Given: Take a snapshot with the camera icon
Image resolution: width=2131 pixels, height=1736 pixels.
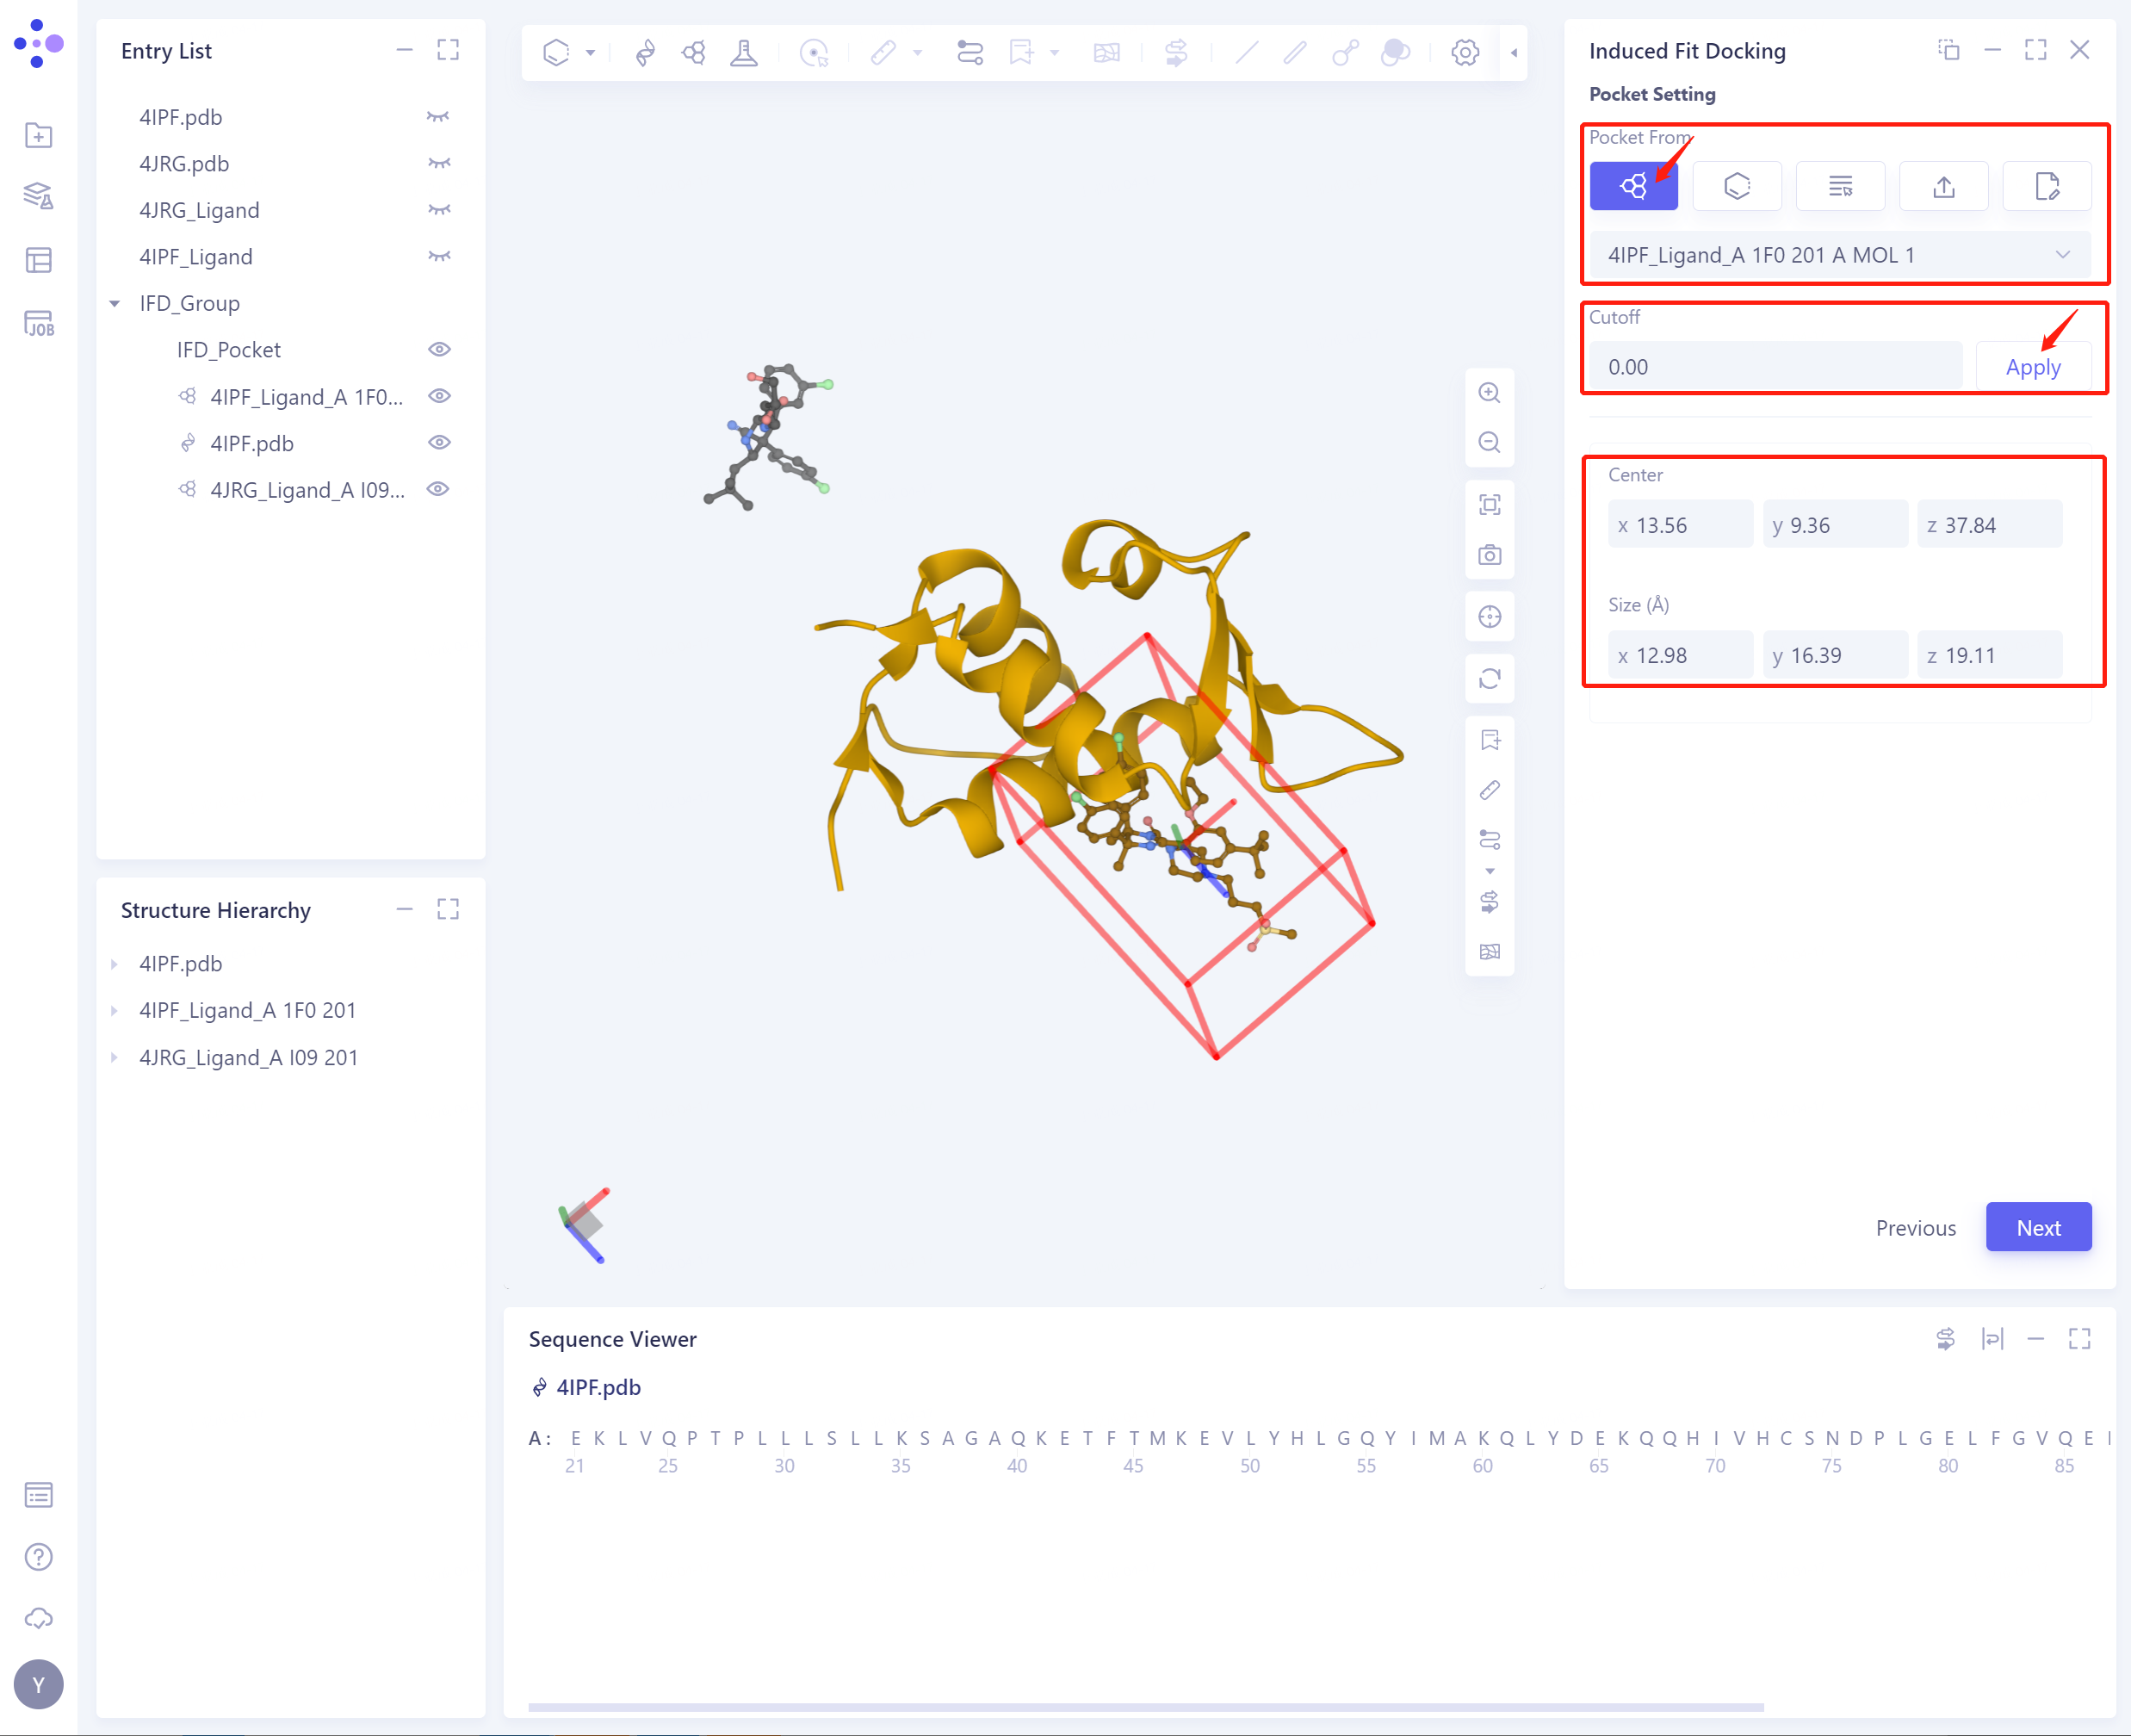Looking at the screenshot, I should click(1489, 554).
